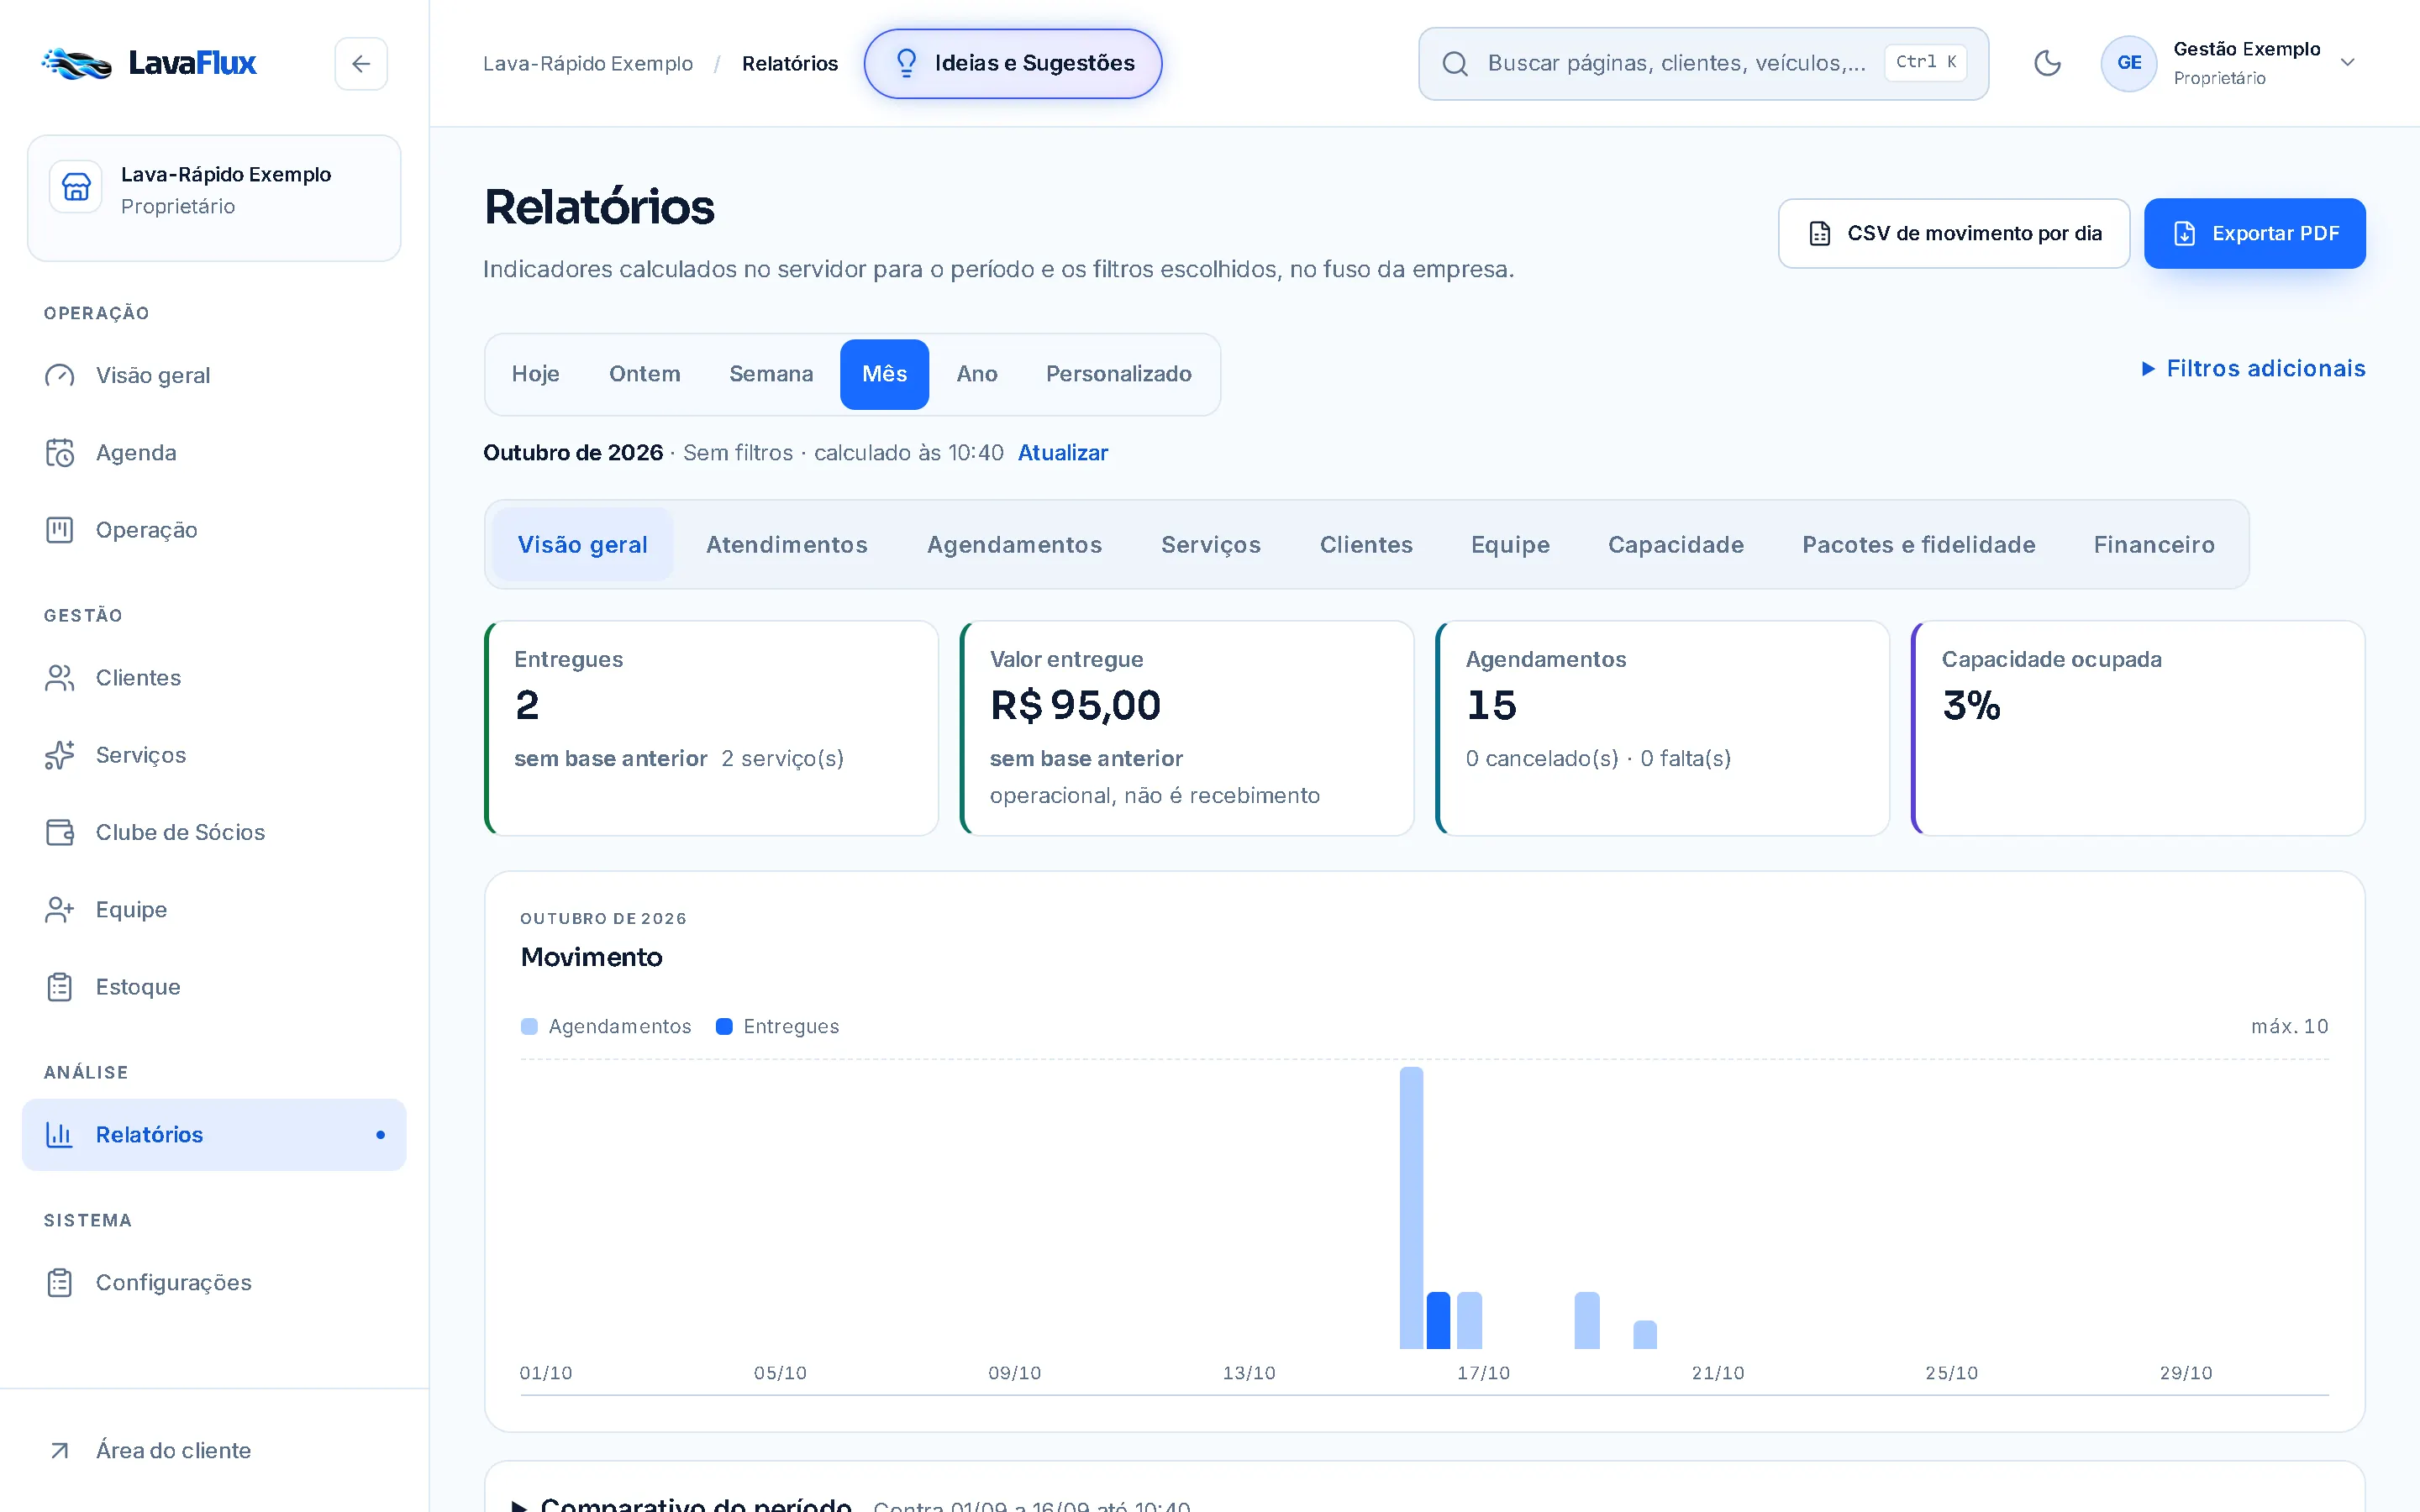Screen dimensions: 2420x1512
Task: Click the wallet icon for Clube de Sócios
Action: (x=60, y=832)
